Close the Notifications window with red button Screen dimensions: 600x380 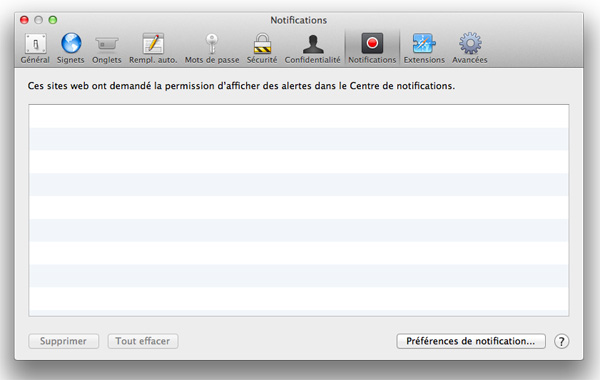click(24, 20)
